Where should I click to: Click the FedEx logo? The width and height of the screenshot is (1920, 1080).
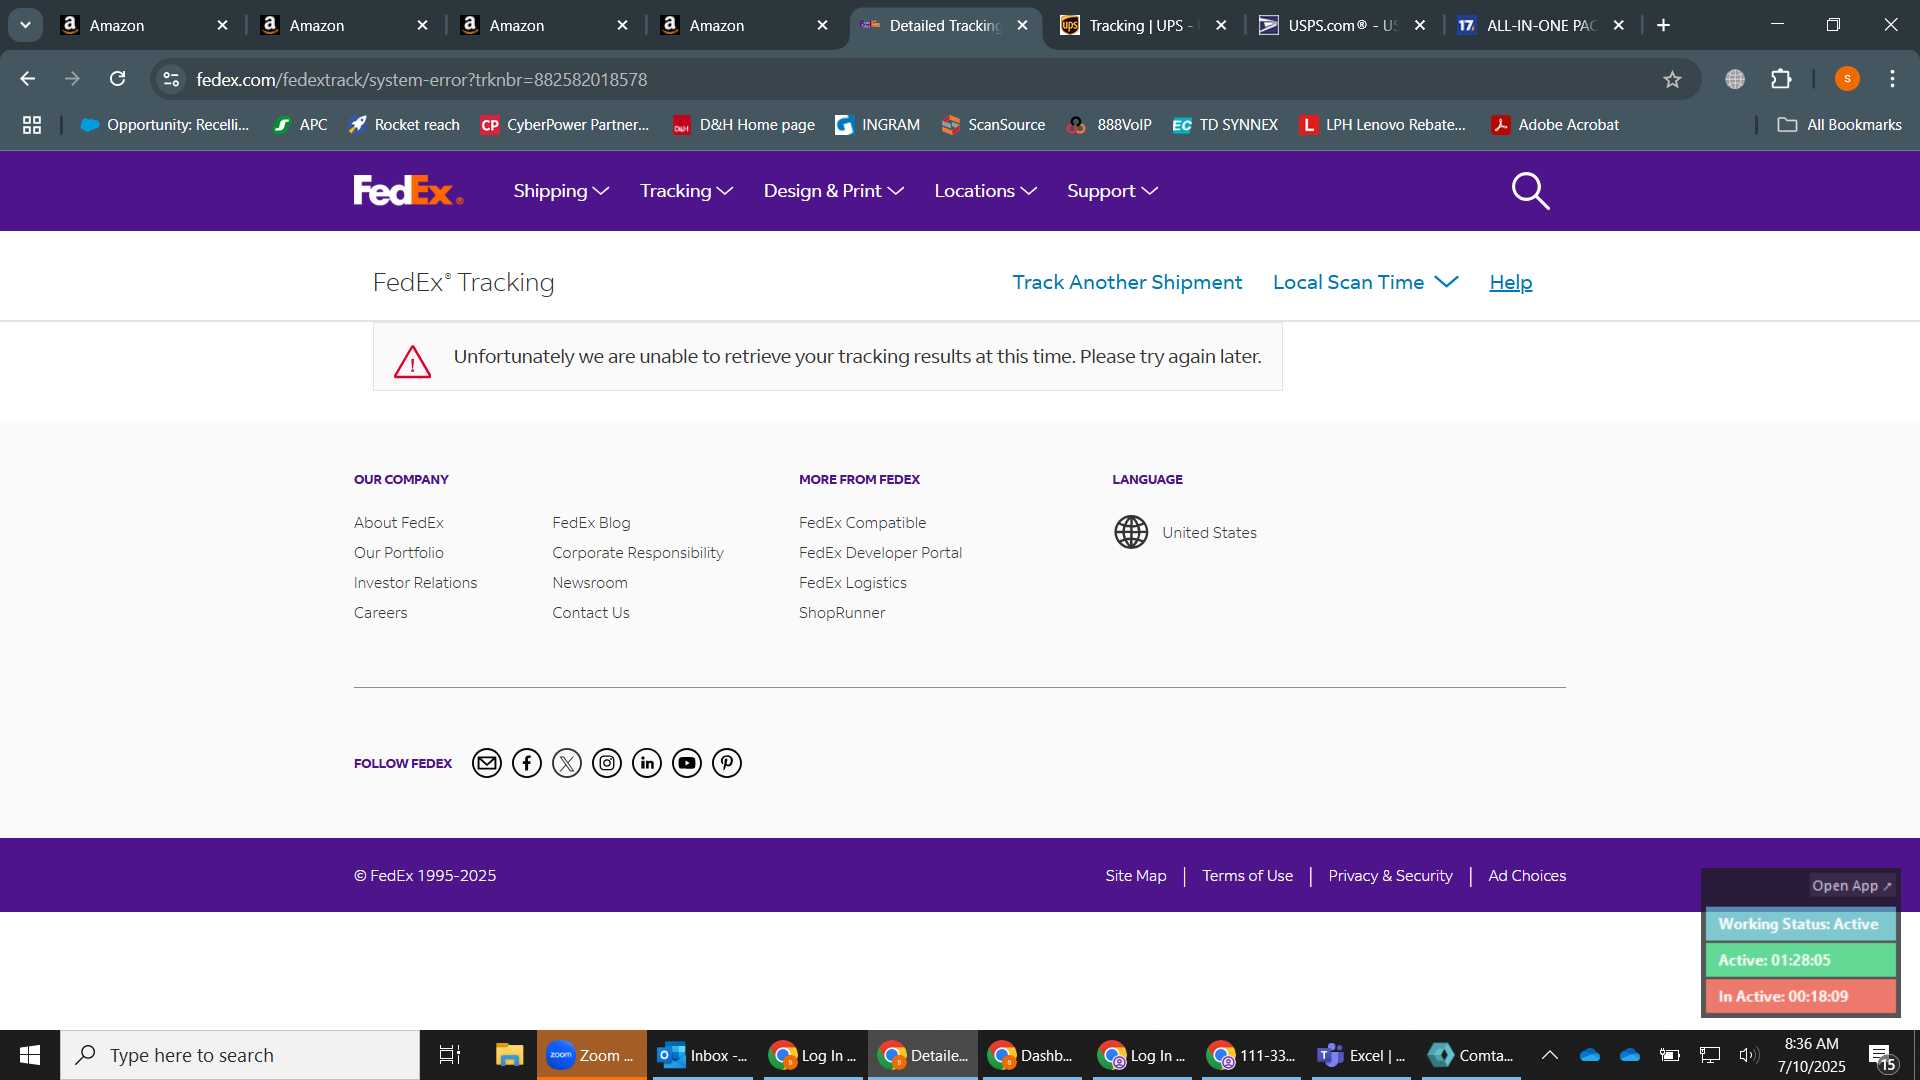[x=408, y=191]
